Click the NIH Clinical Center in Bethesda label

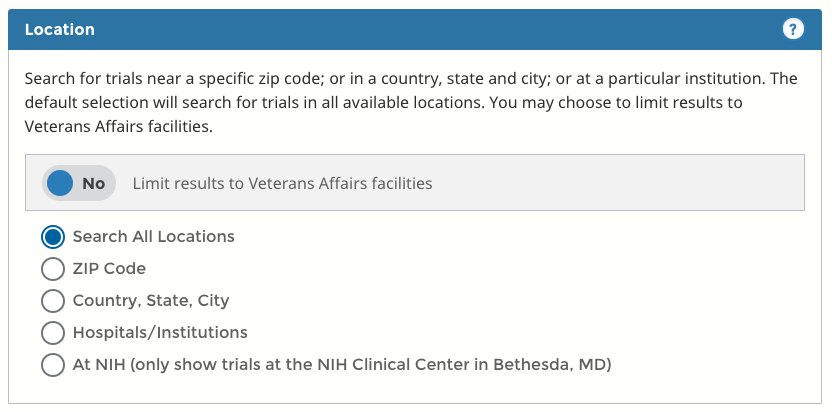(341, 364)
